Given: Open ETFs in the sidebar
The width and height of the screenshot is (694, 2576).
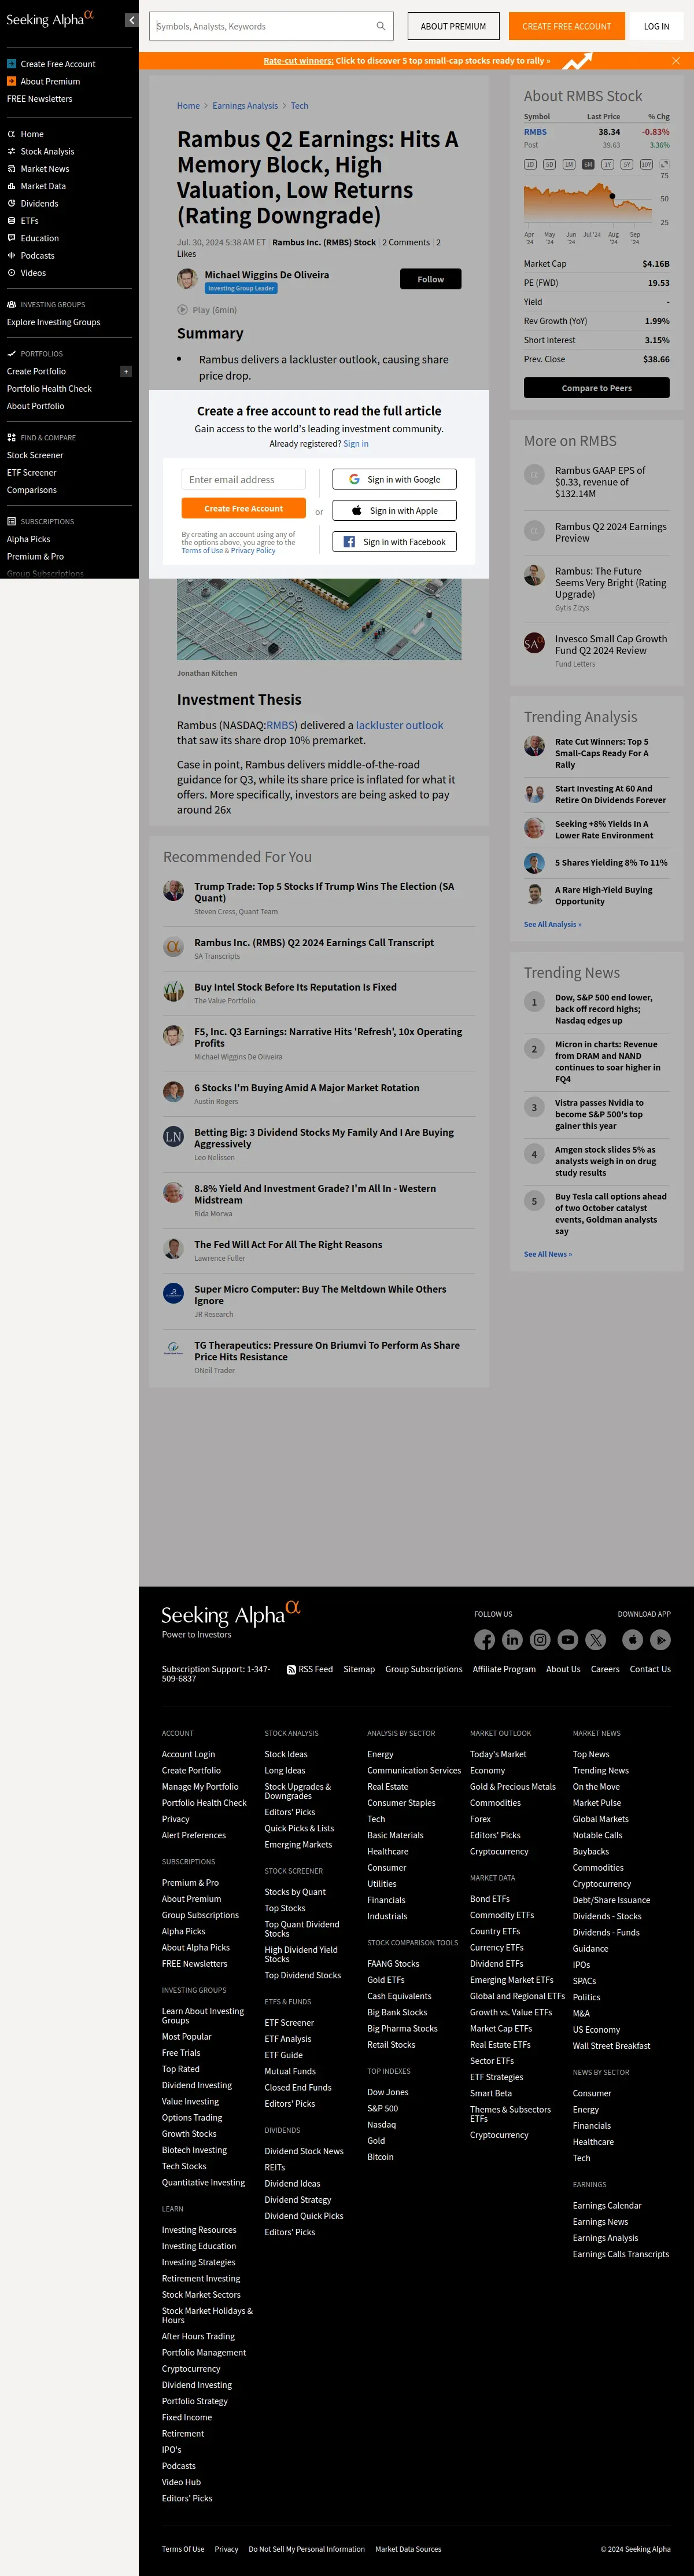Looking at the screenshot, I should coord(29,221).
